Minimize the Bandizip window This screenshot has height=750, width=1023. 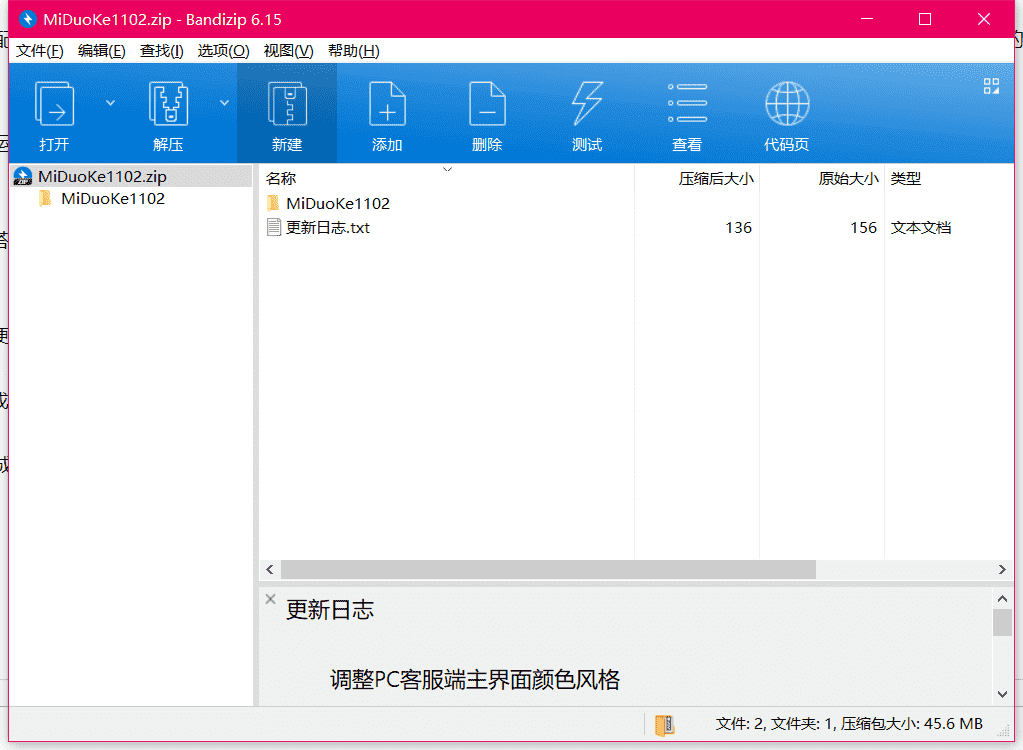coord(866,19)
